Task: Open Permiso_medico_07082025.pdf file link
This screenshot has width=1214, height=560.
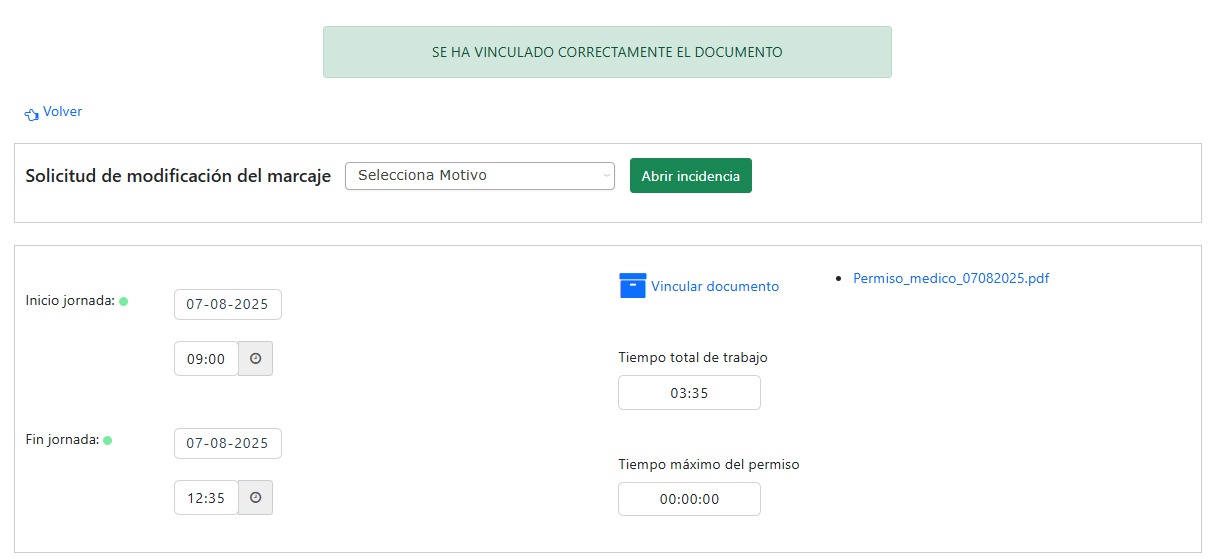Action: (951, 279)
